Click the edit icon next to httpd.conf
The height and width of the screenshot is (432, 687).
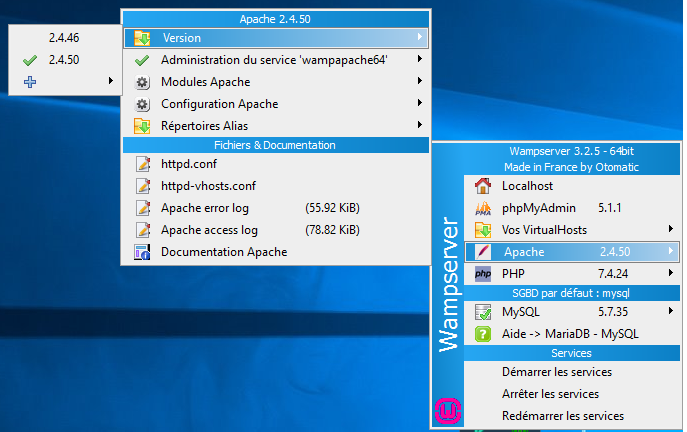143,164
